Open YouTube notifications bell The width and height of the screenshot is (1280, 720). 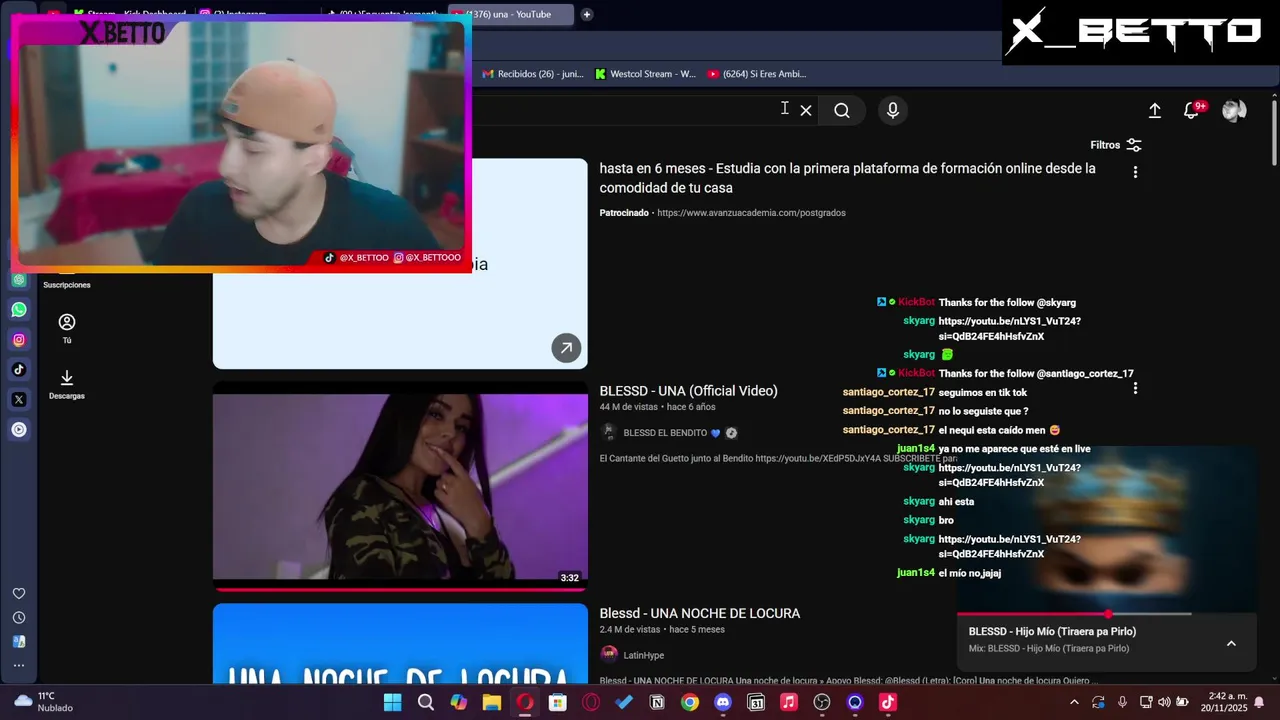[x=1192, y=111]
